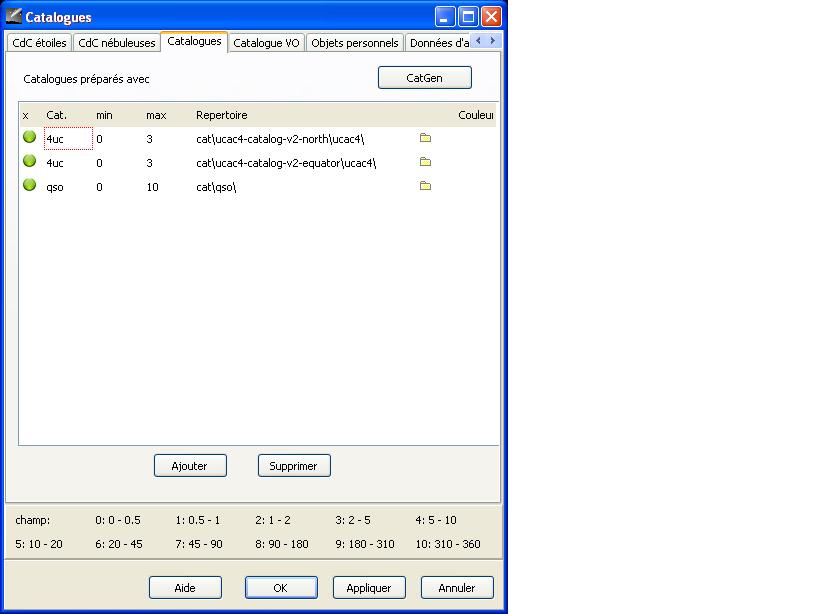Image resolution: width=840 pixels, height=614 pixels.
Task: Open the Catalogue VO tab
Action: (266, 43)
